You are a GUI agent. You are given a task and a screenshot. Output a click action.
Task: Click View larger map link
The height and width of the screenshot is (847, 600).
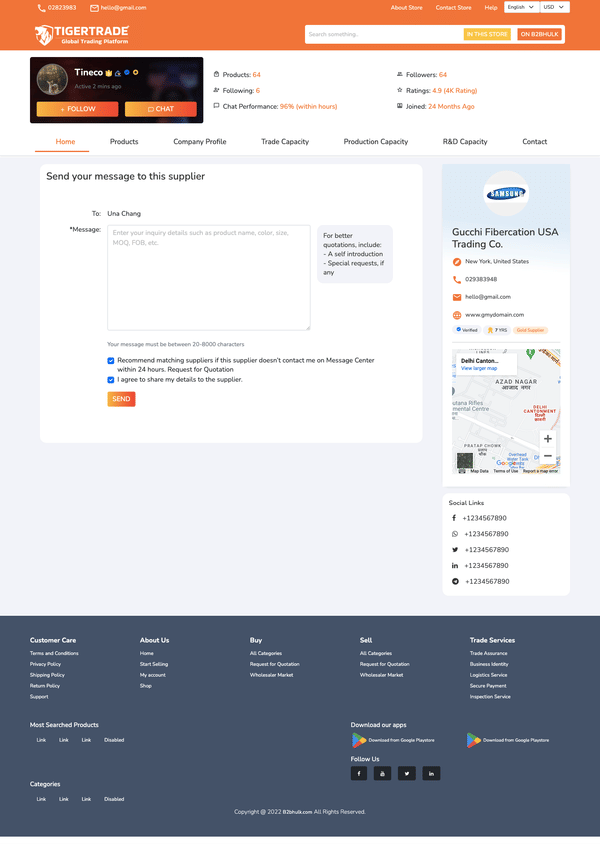[479, 368]
